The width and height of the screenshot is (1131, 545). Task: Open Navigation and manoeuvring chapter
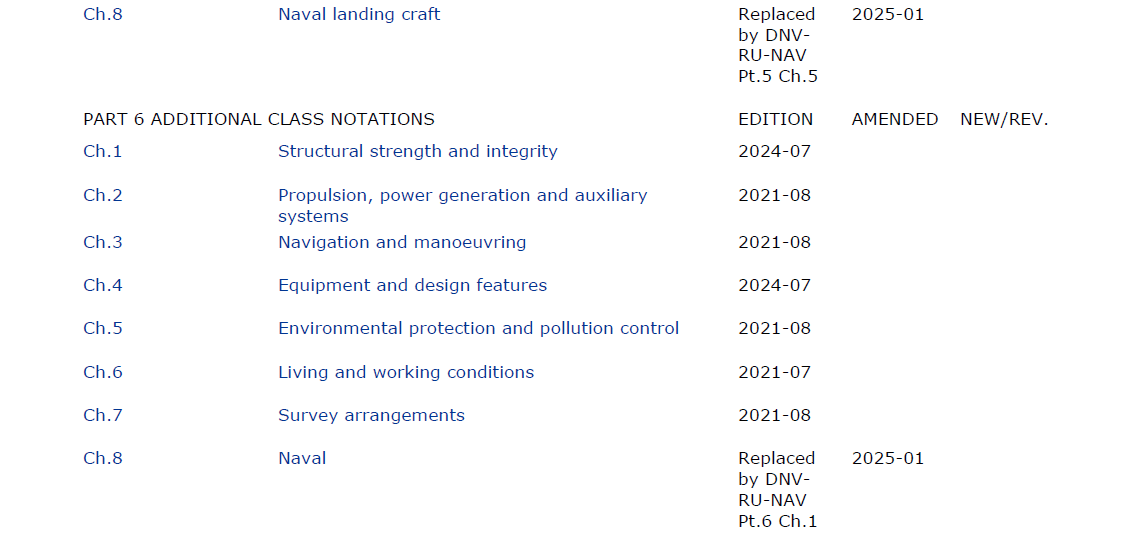tap(401, 243)
